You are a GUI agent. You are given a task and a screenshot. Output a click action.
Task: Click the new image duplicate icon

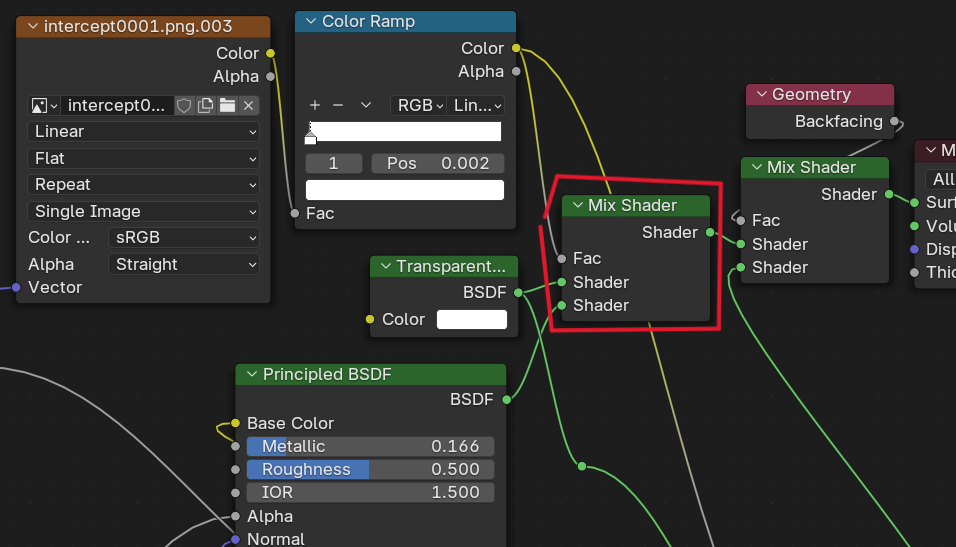(206, 105)
